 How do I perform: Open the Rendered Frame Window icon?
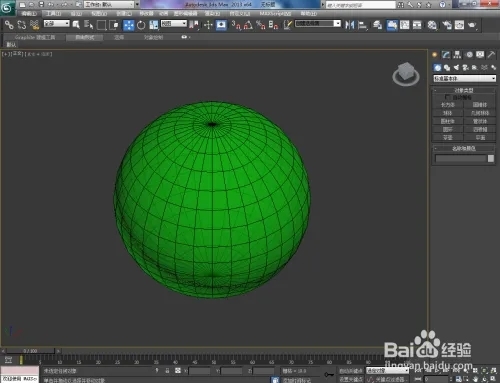[459, 25]
